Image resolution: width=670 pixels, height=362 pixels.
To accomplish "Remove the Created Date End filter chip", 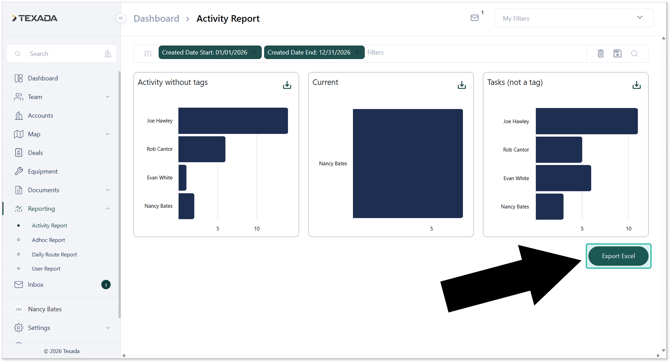I will pyautogui.click(x=358, y=53).
